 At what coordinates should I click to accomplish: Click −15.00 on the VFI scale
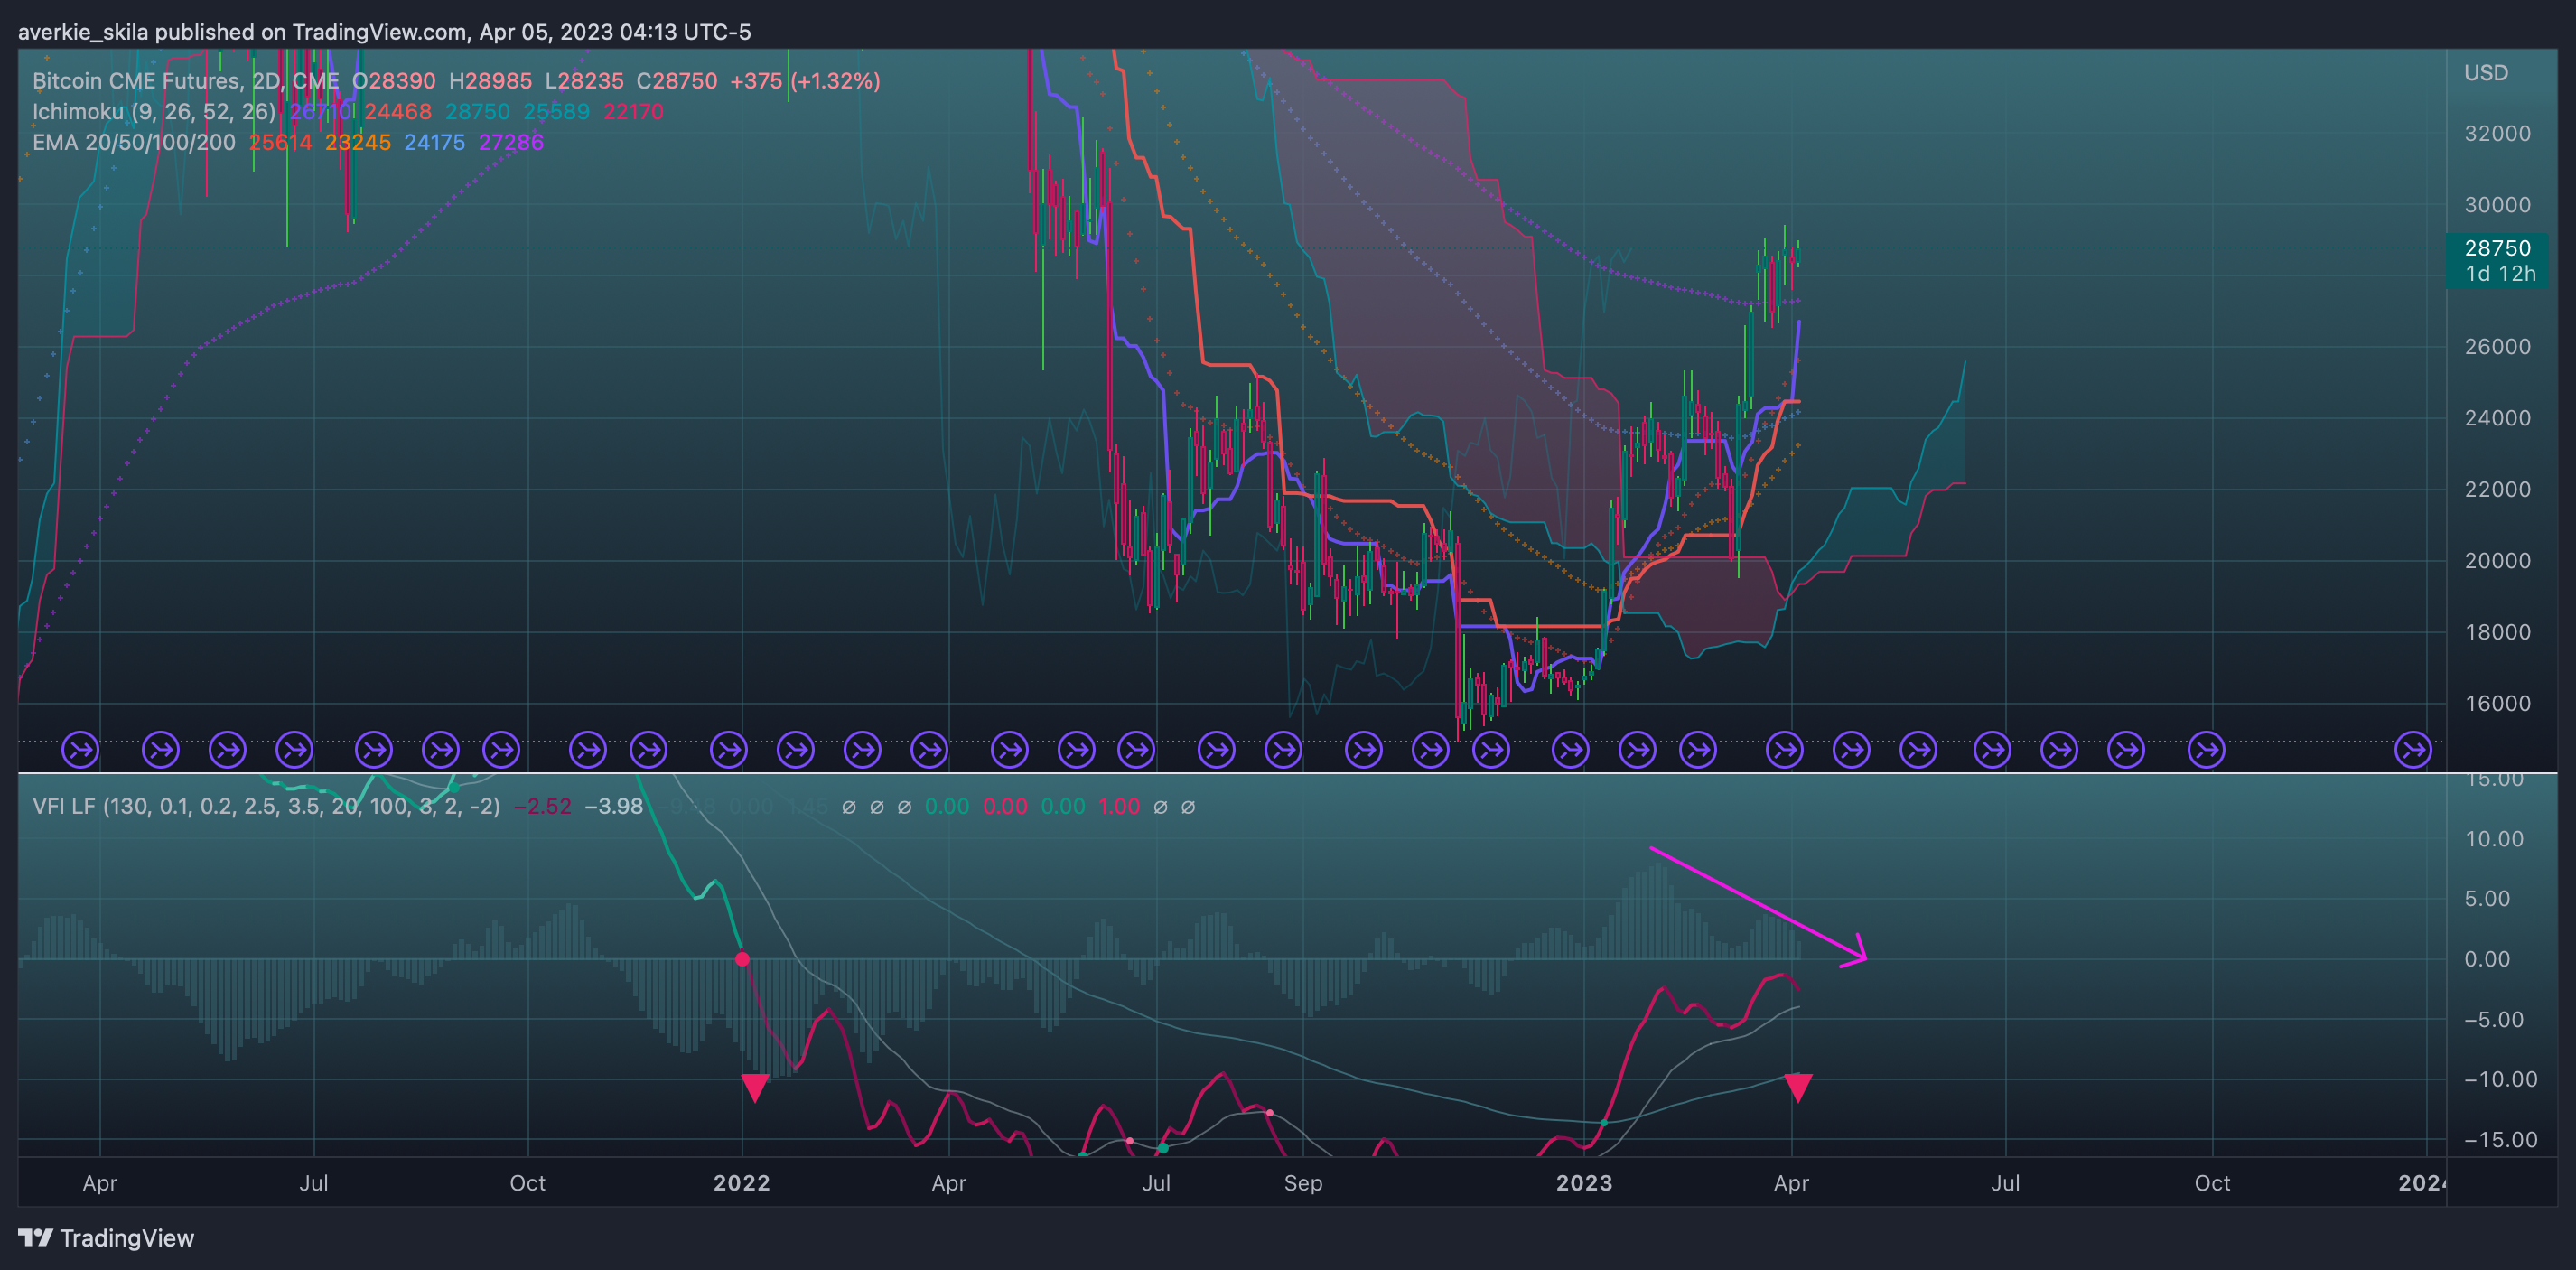pyautogui.click(x=2501, y=1140)
